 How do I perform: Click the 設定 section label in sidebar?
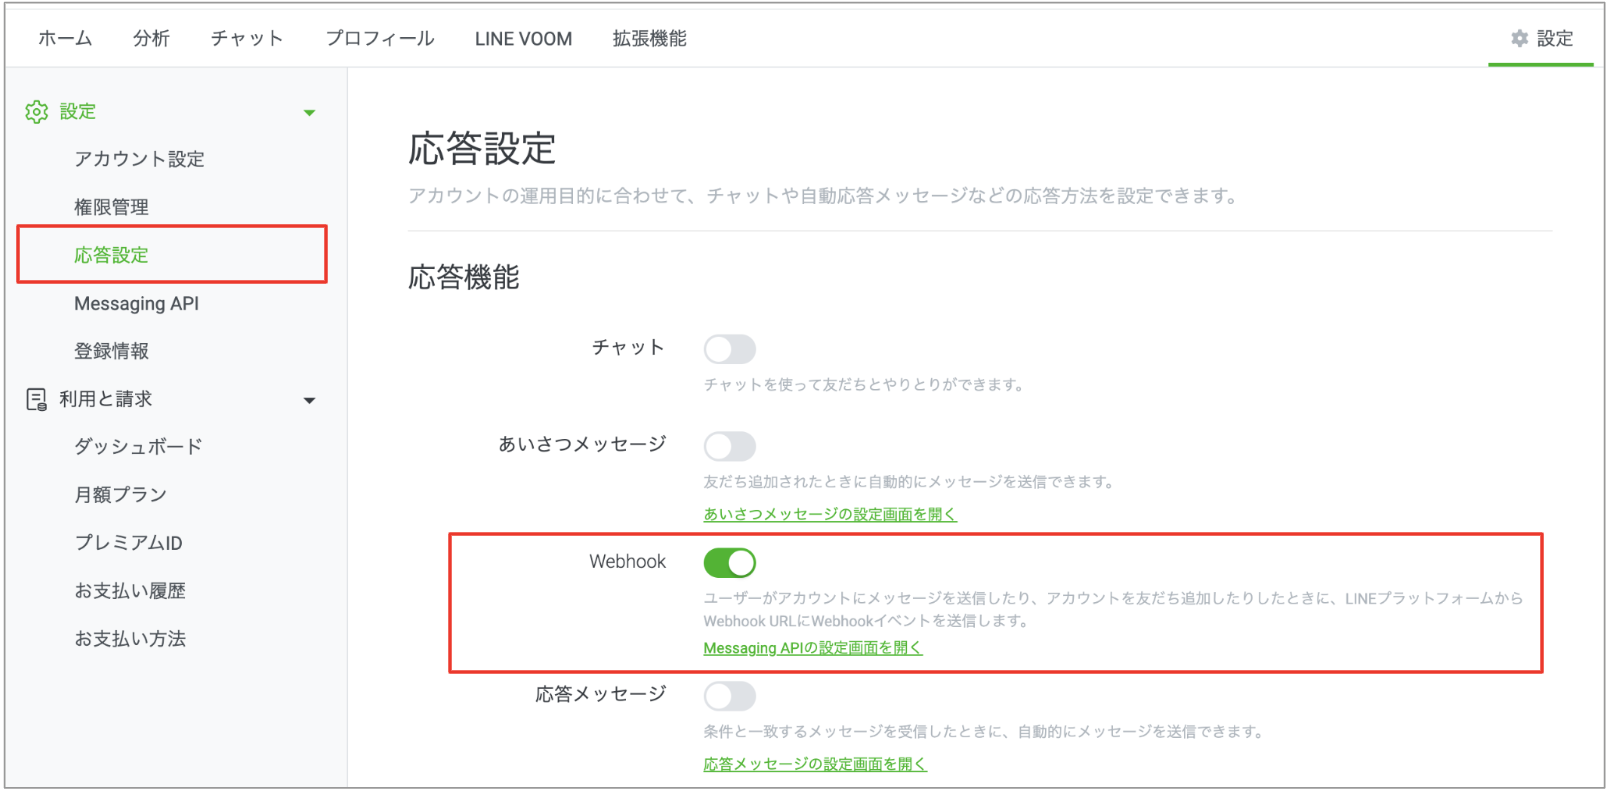78,111
